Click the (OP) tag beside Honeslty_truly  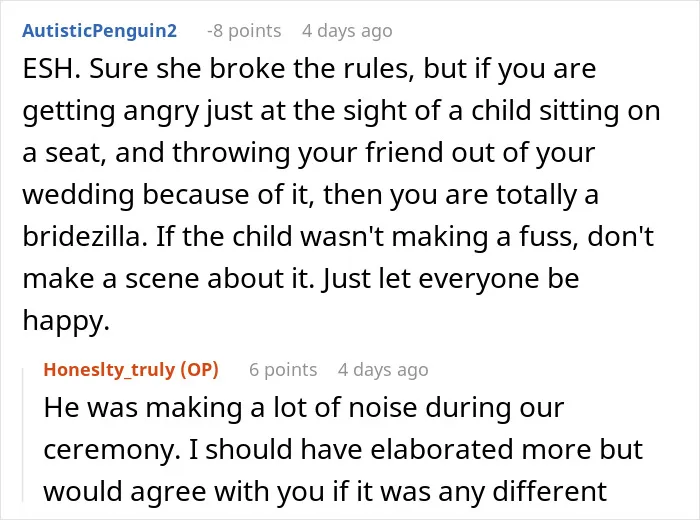click(199, 370)
